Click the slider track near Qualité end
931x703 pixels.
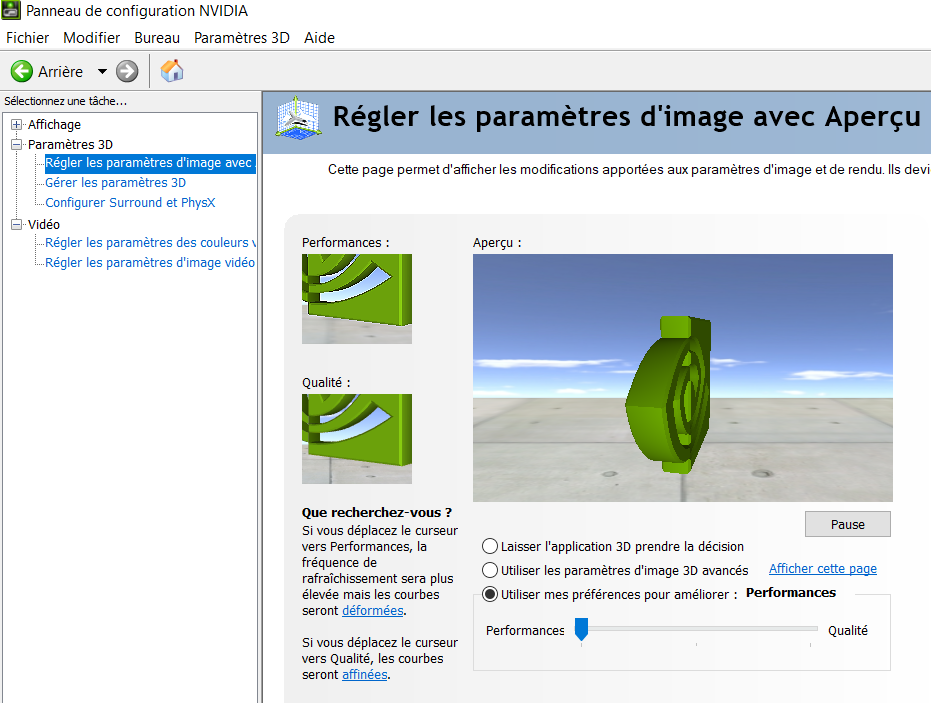(x=810, y=628)
